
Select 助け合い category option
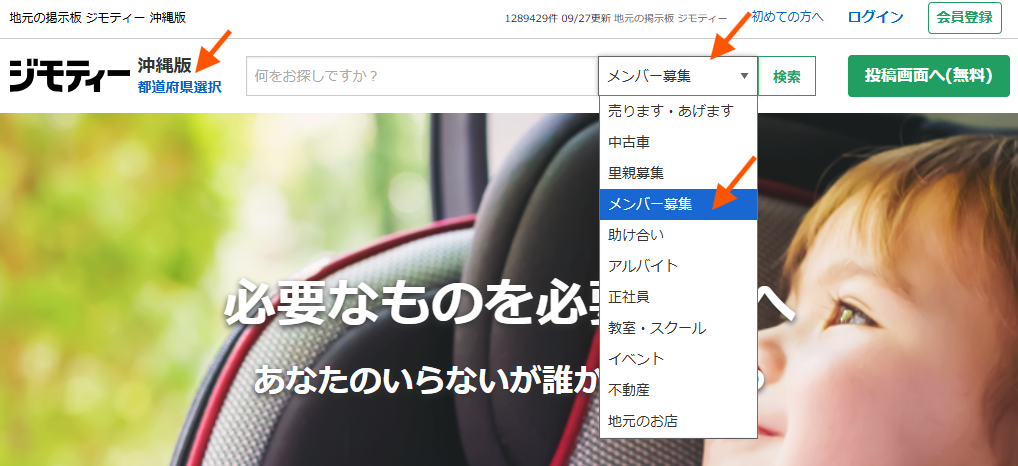coord(636,235)
